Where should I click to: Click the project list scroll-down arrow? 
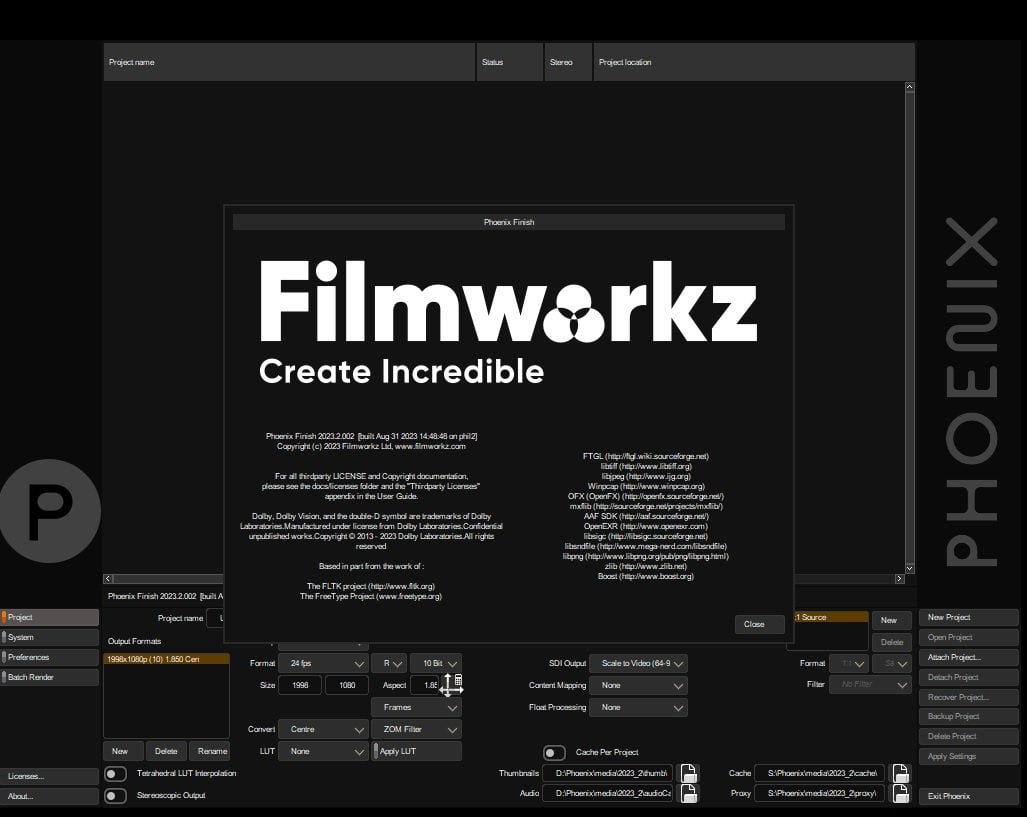(910, 569)
